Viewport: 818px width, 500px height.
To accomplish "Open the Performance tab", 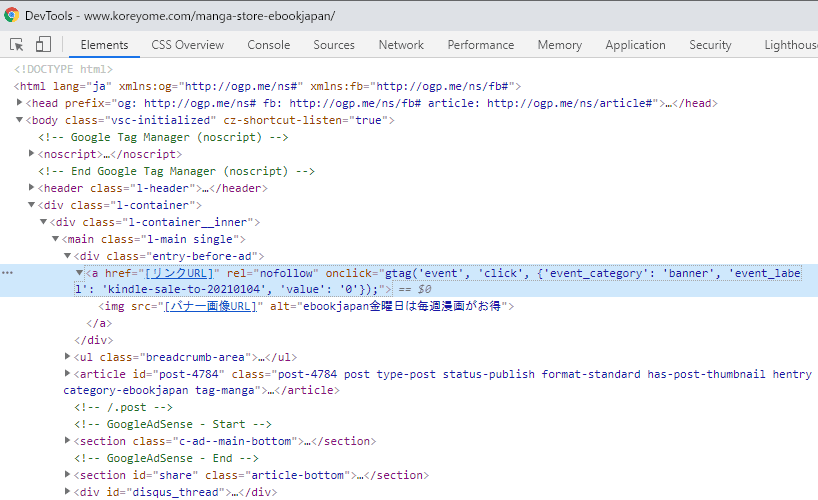I will coord(480,45).
